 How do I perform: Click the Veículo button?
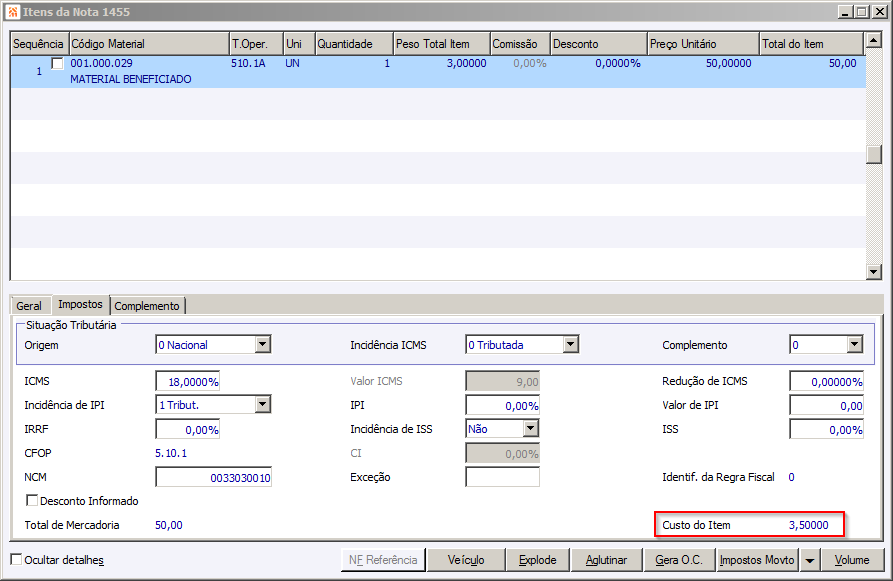(x=466, y=560)
